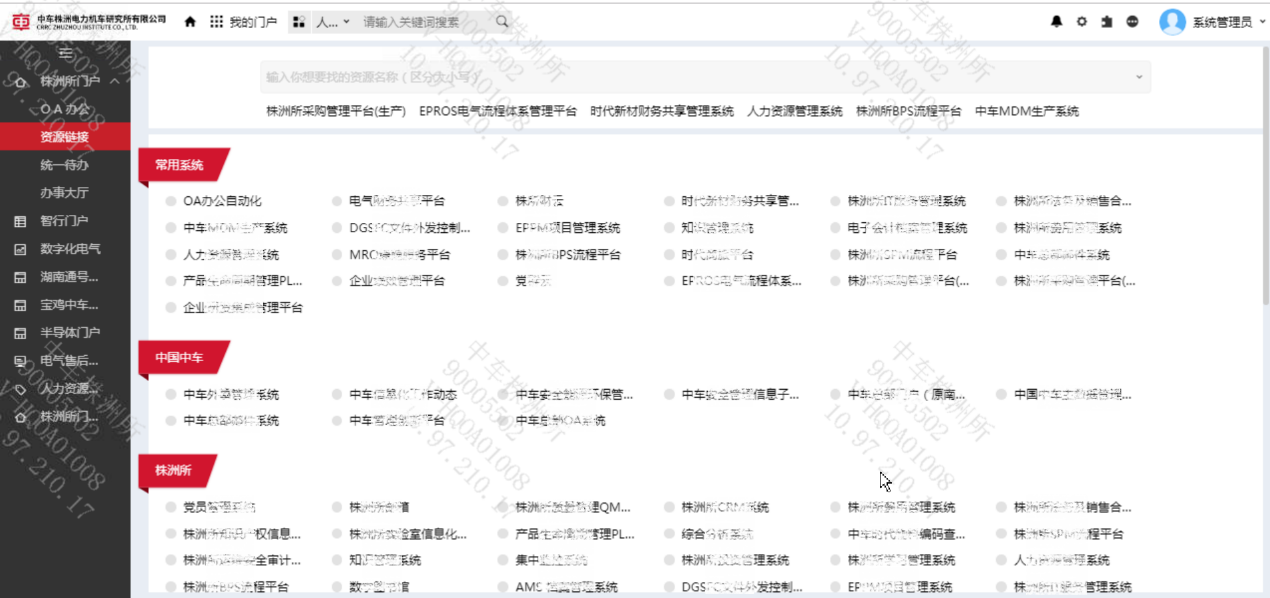The image size is (1270, 598).
Task: Open settings via the gear icon
Action: coord(1081,21)
